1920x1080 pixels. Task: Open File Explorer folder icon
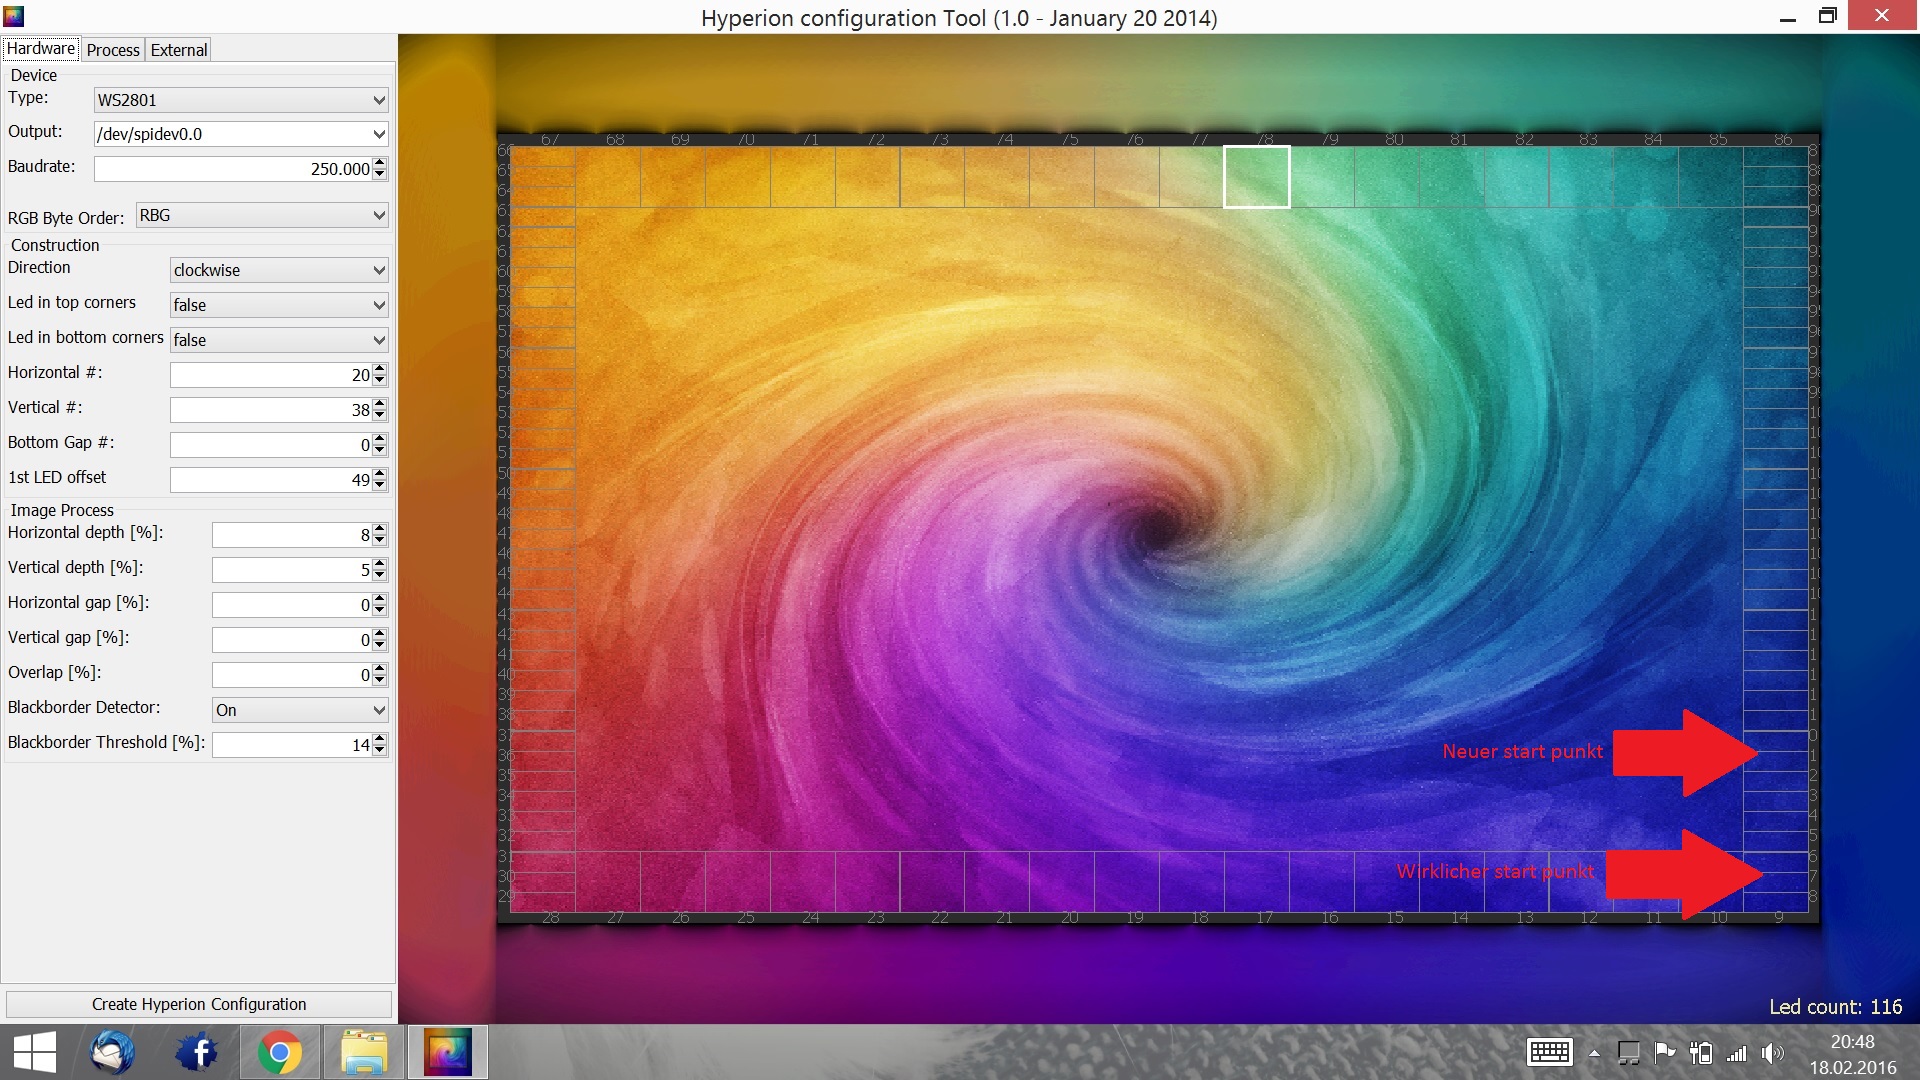click(x=363, y=1052)
